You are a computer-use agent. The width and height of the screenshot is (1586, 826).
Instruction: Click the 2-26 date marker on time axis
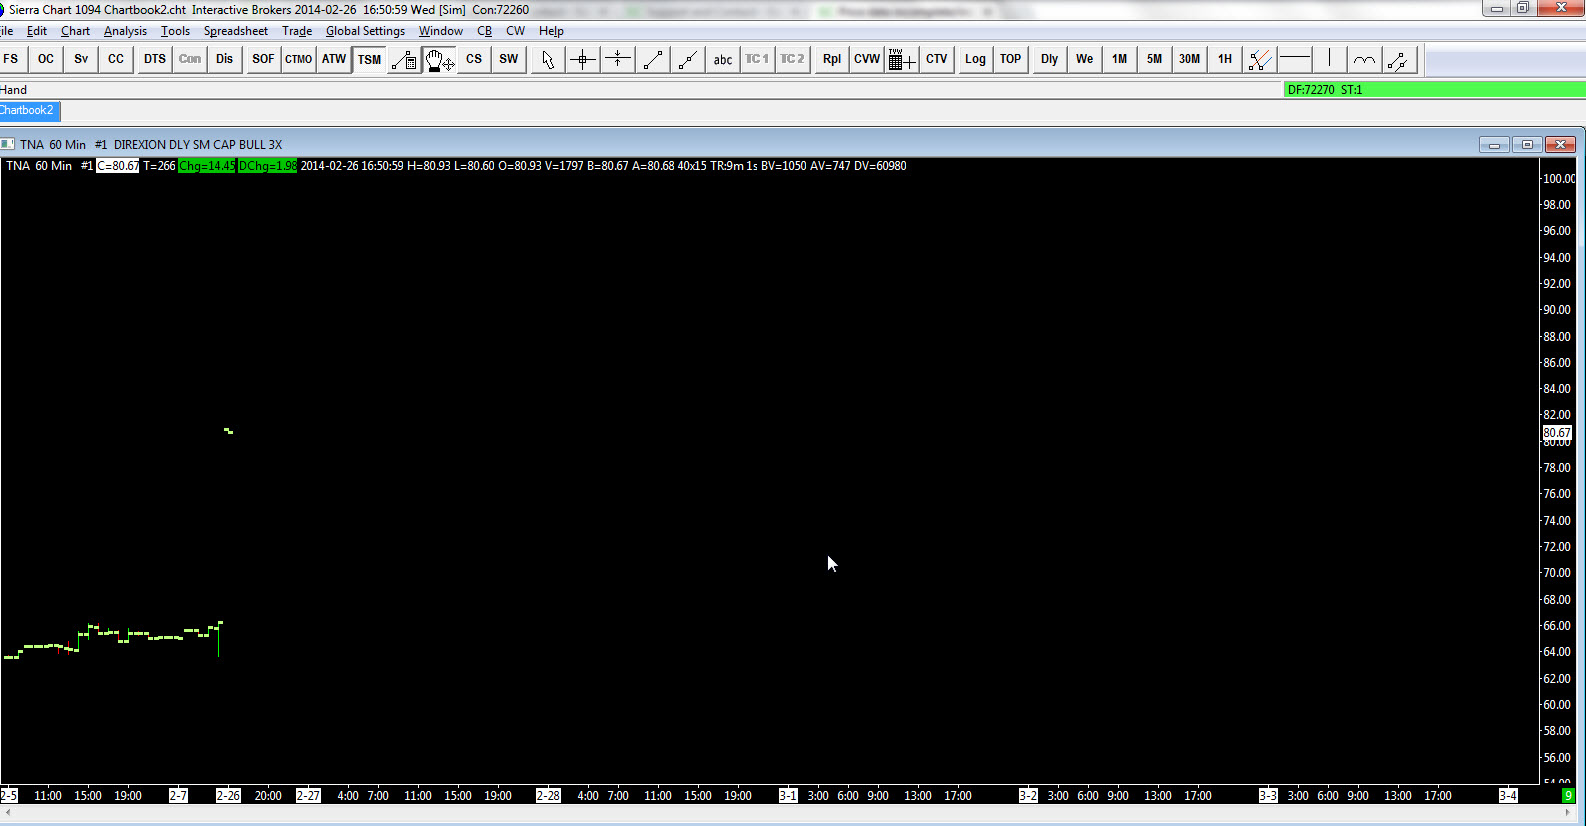(228, 796)
